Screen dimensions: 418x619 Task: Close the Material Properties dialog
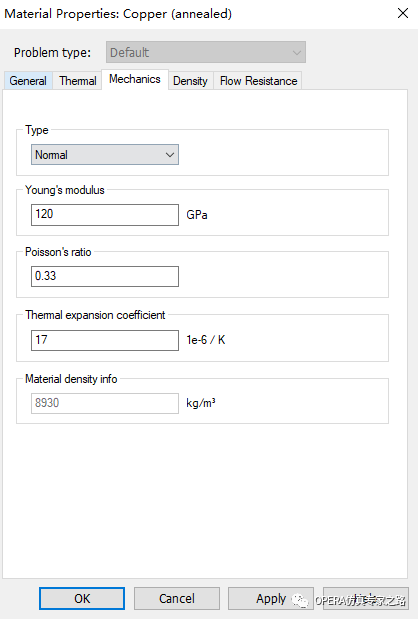click(403, 13)
